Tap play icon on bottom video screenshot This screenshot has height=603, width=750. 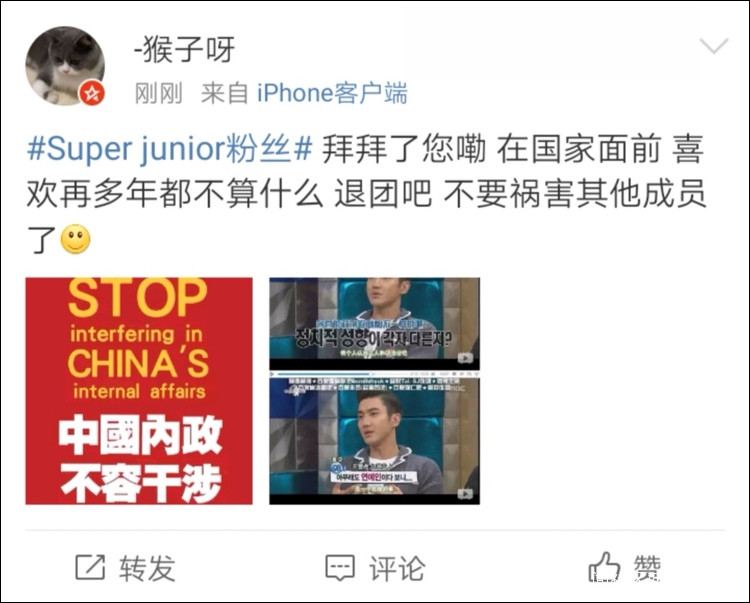465,493
